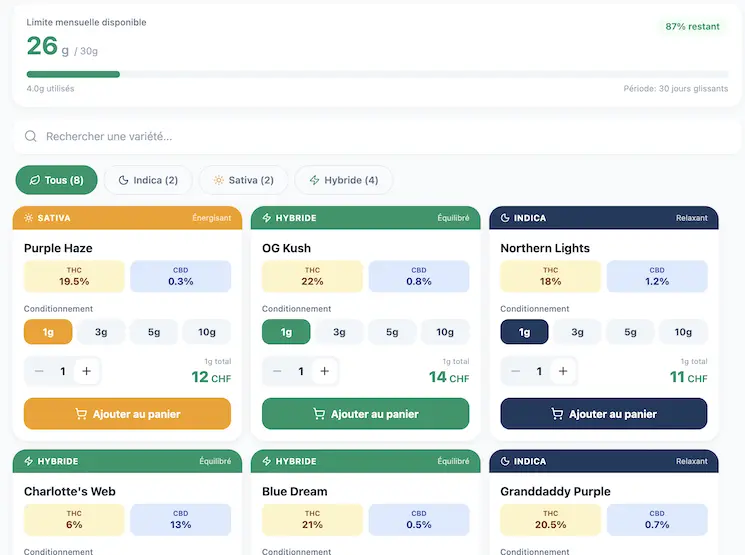
Task: Focus the Rechercher une variété search field
Action: tap(380, 136)
